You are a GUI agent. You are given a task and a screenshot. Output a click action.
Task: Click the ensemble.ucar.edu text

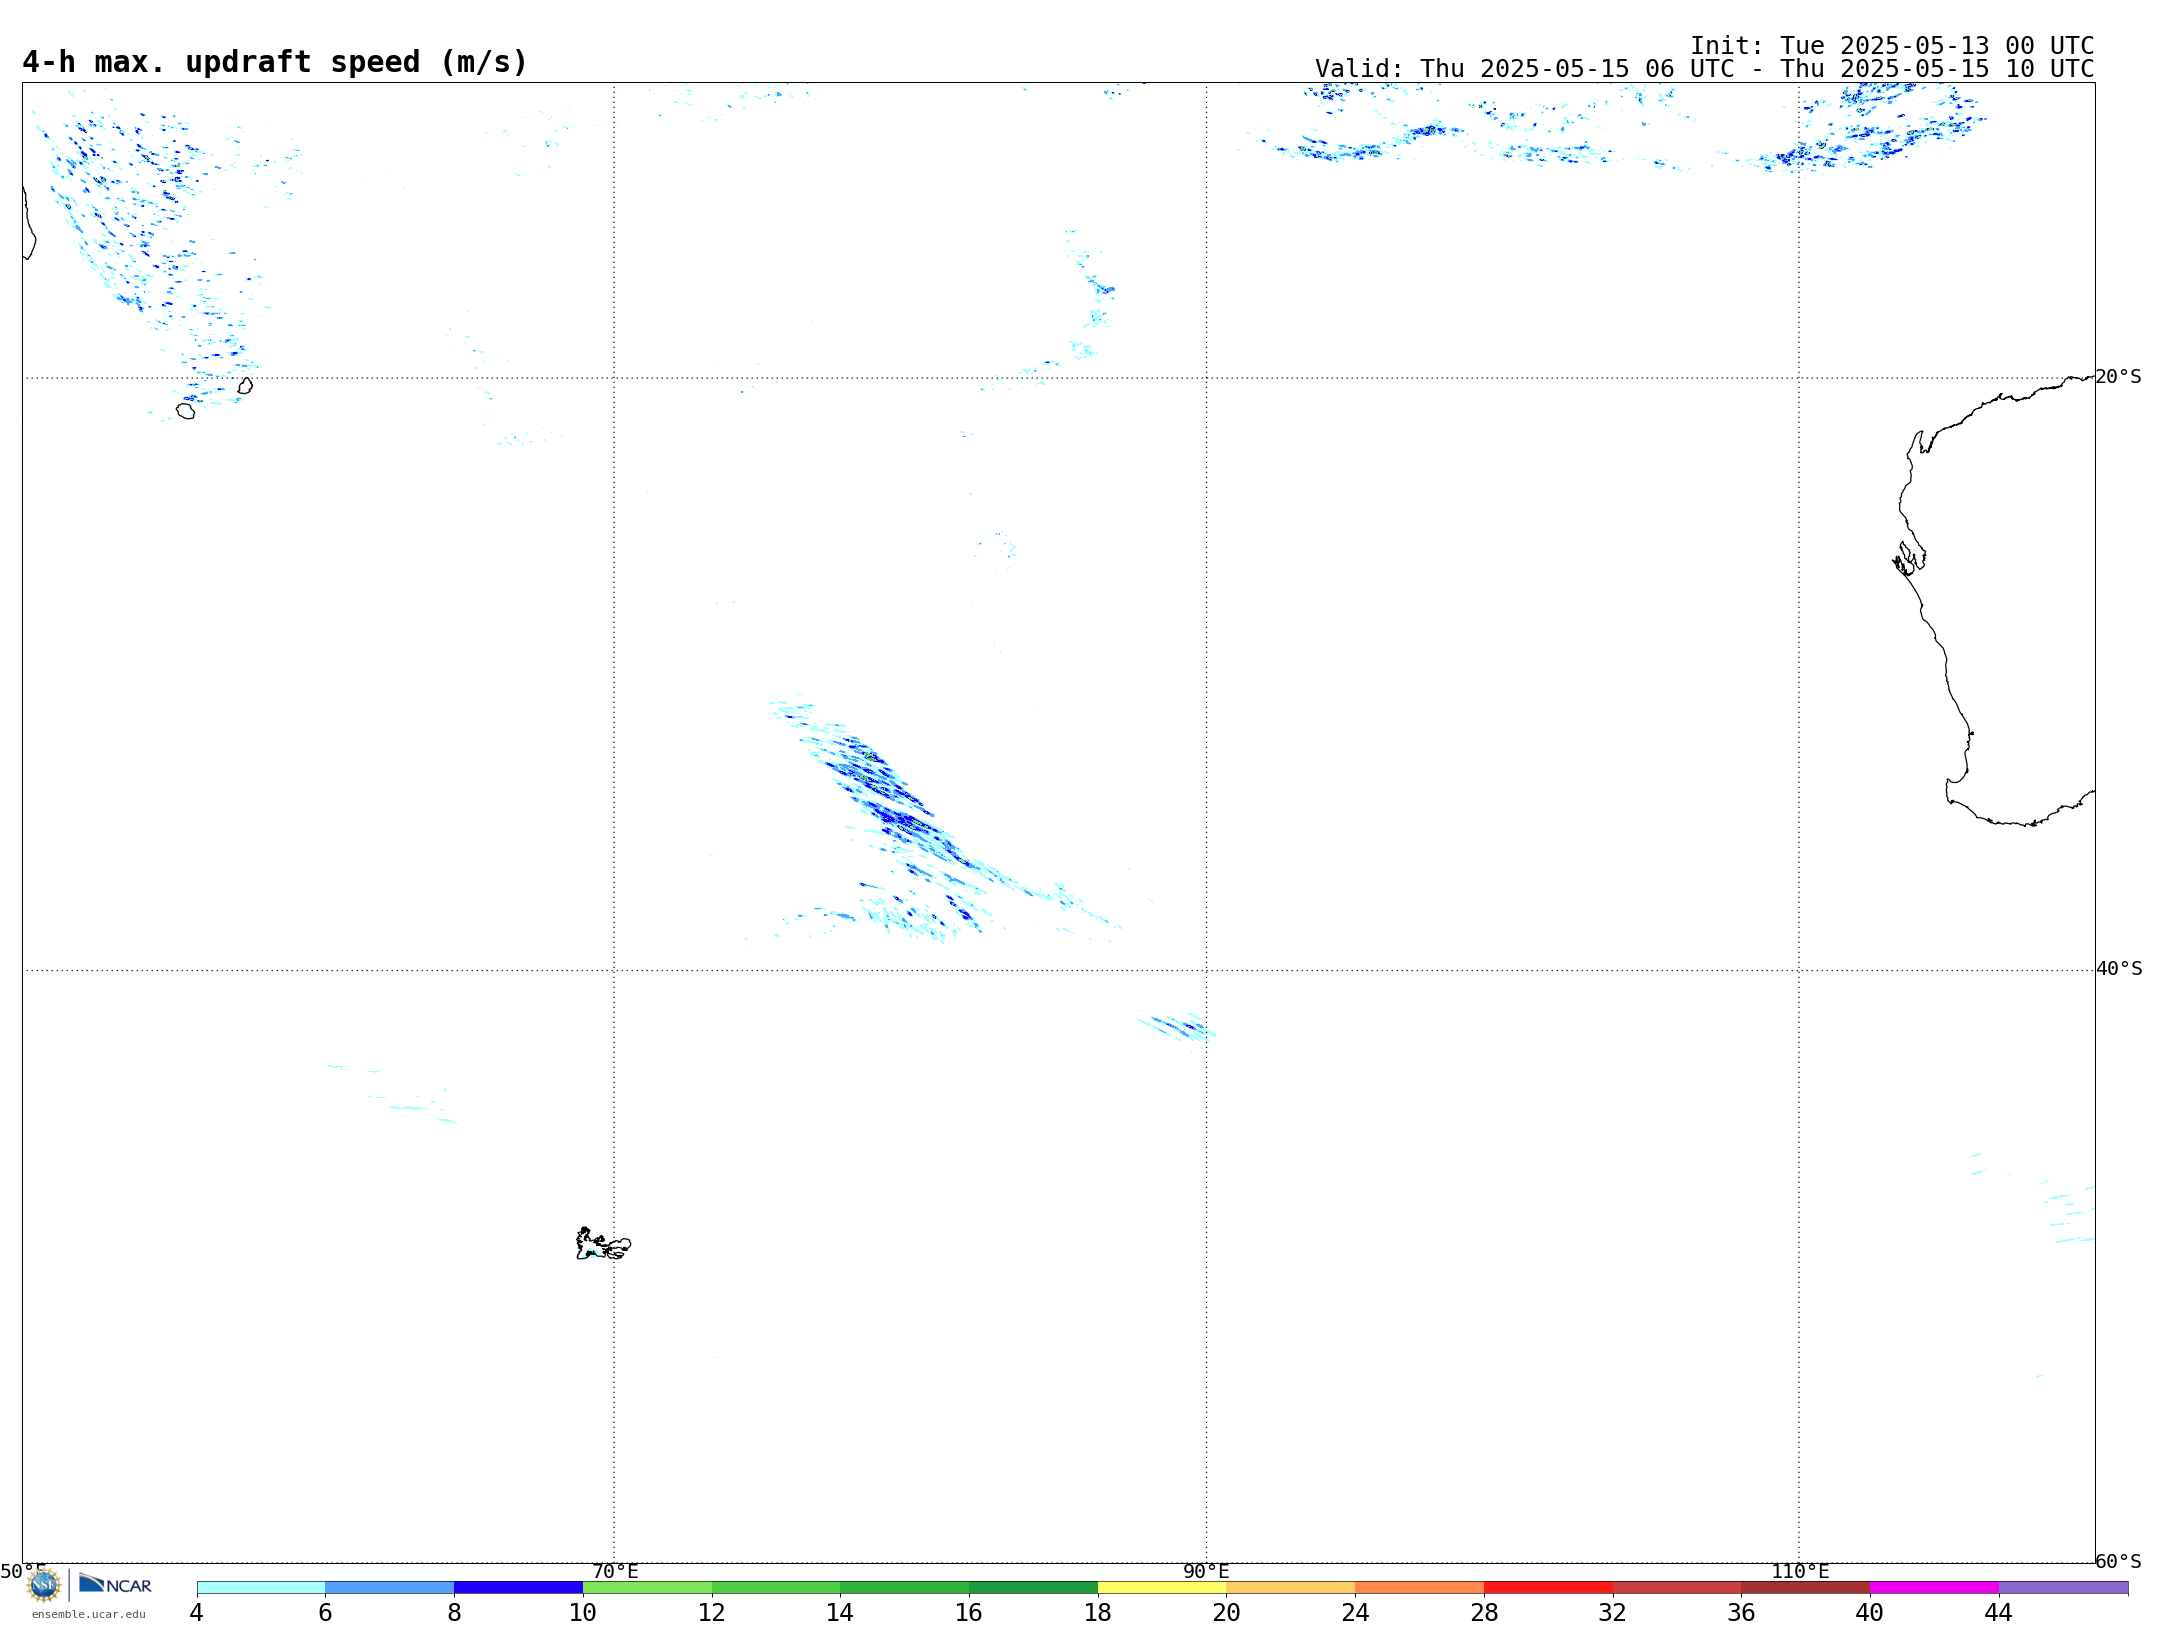point(89,1614)
